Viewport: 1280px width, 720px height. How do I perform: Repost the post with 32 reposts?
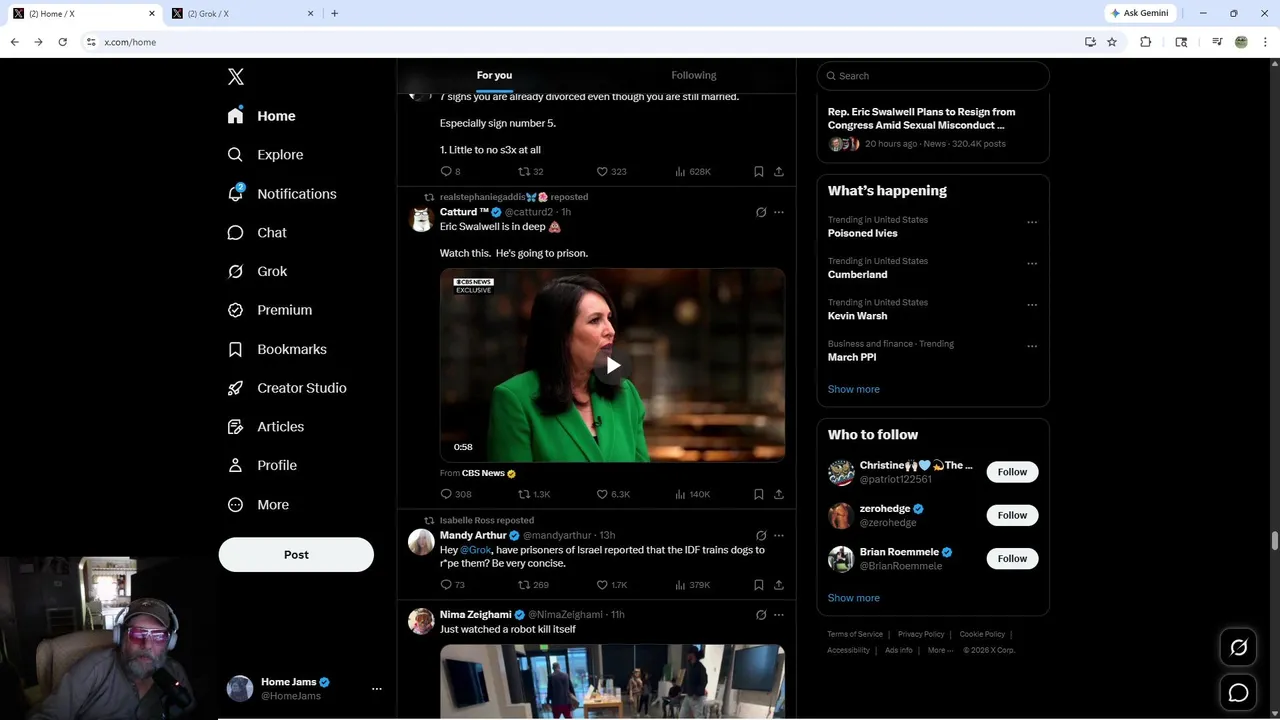tap(531, 172)
